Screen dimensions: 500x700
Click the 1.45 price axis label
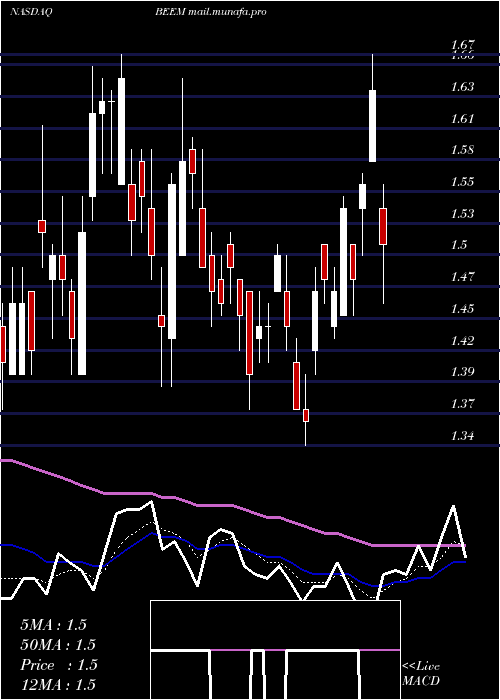462,308
